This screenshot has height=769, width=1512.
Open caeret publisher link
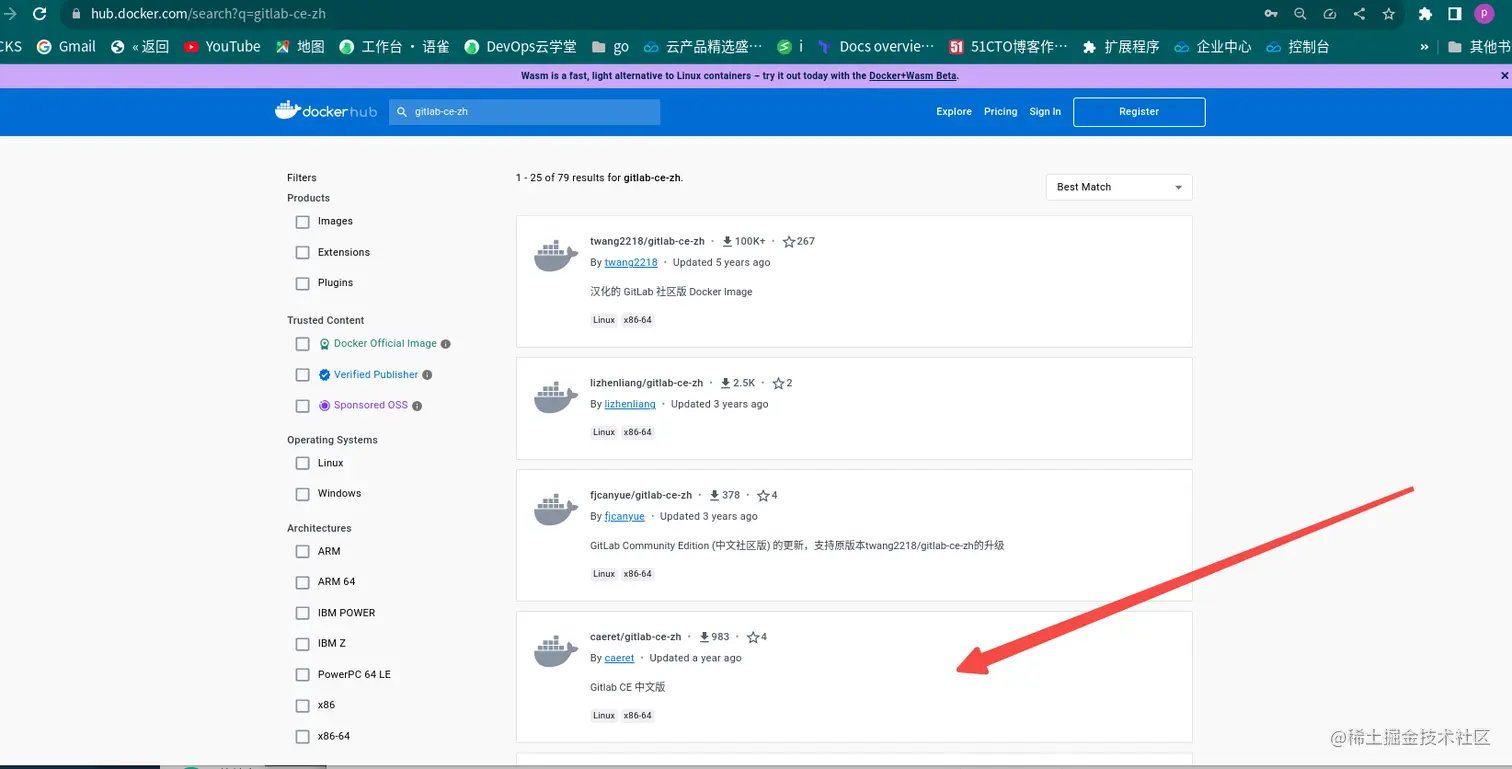619,659
